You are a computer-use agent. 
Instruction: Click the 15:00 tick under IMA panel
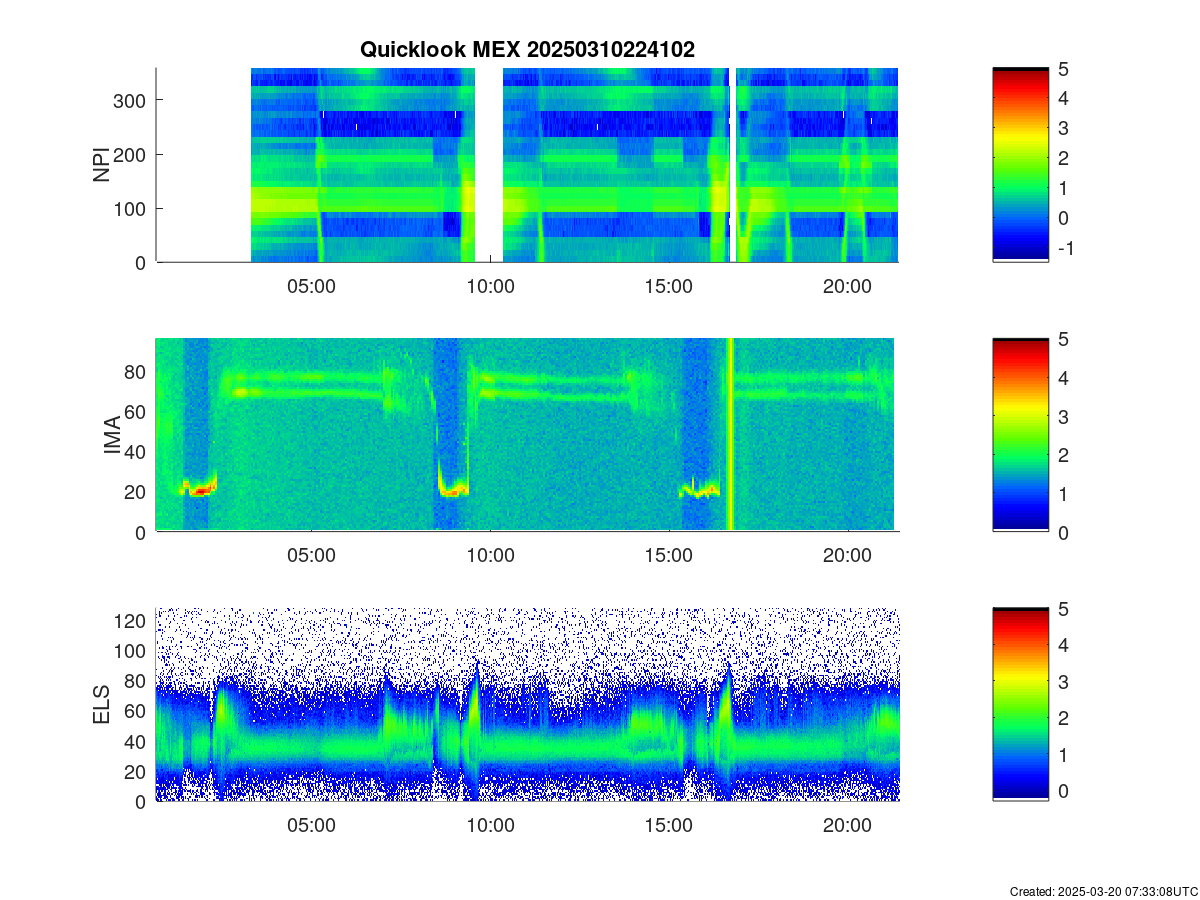(669, 554)
